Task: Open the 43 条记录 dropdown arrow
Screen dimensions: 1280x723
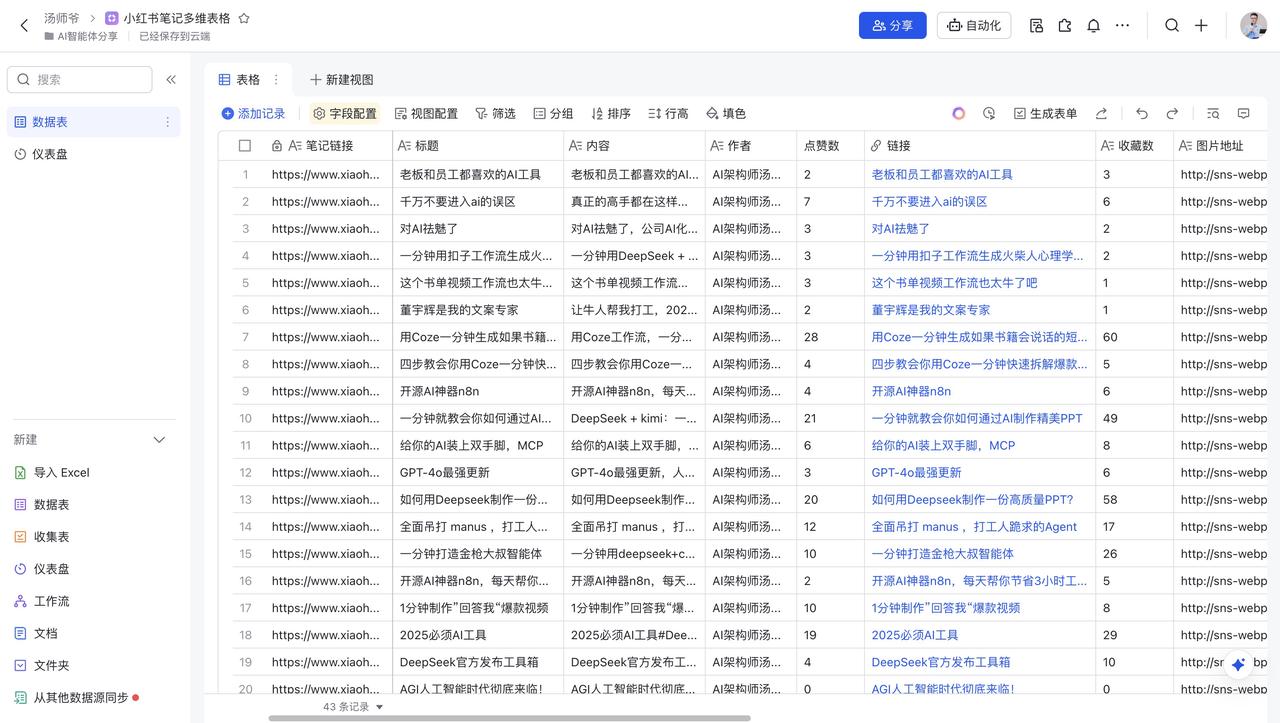Action: (x=379, y=707)
